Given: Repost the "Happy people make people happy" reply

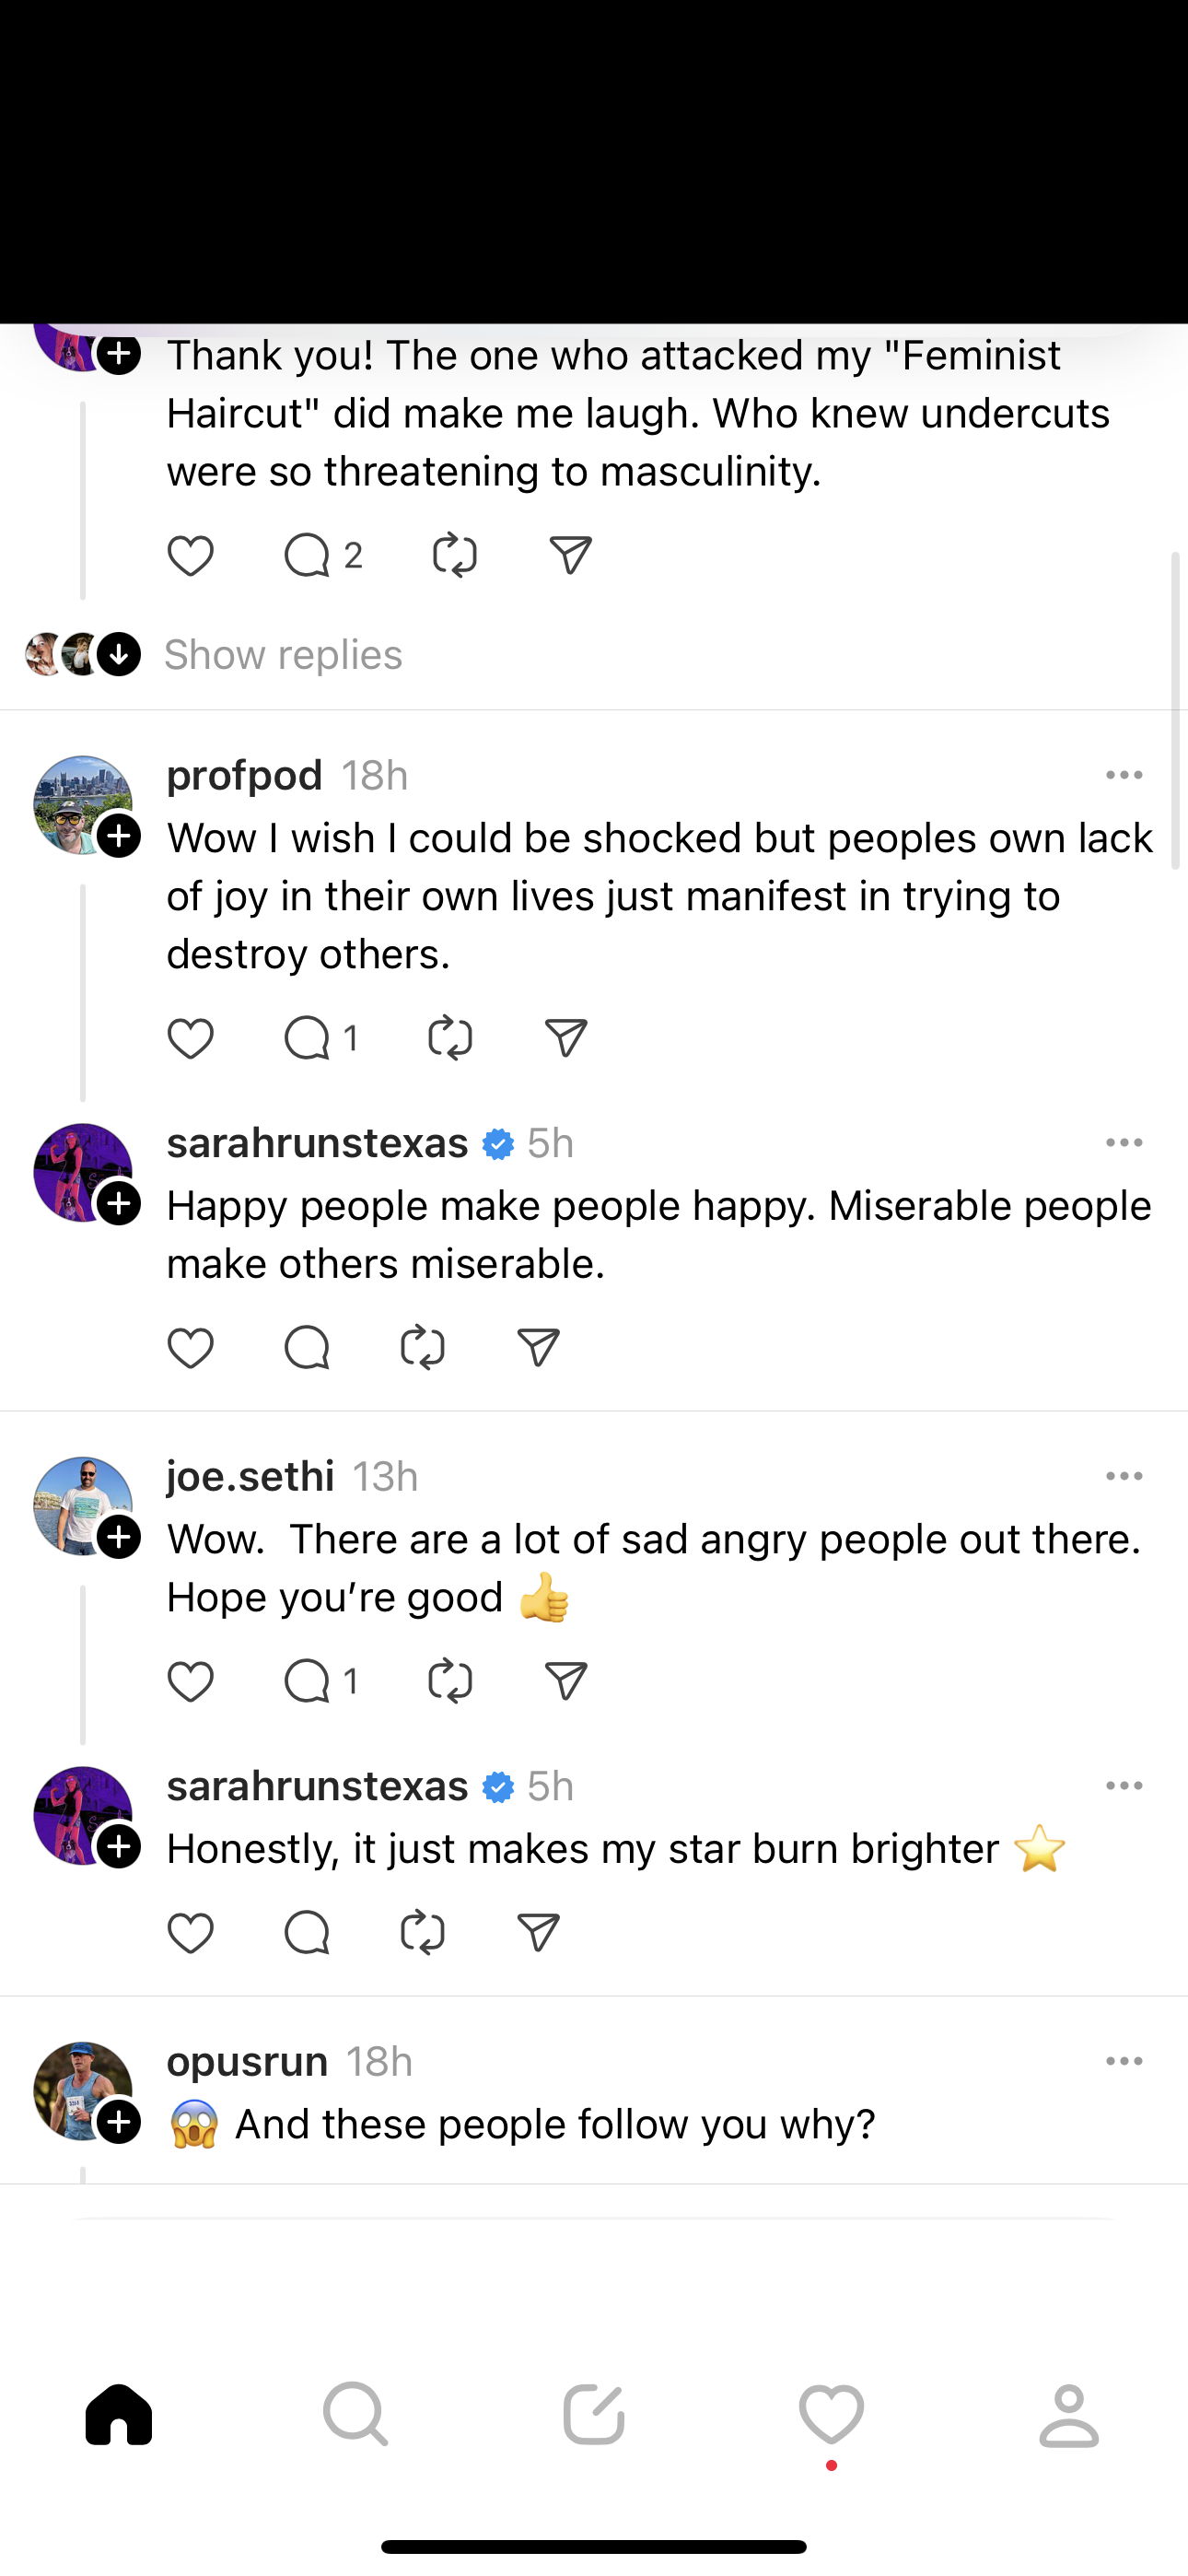Looking at the screenshot, I should point(422,1348).
